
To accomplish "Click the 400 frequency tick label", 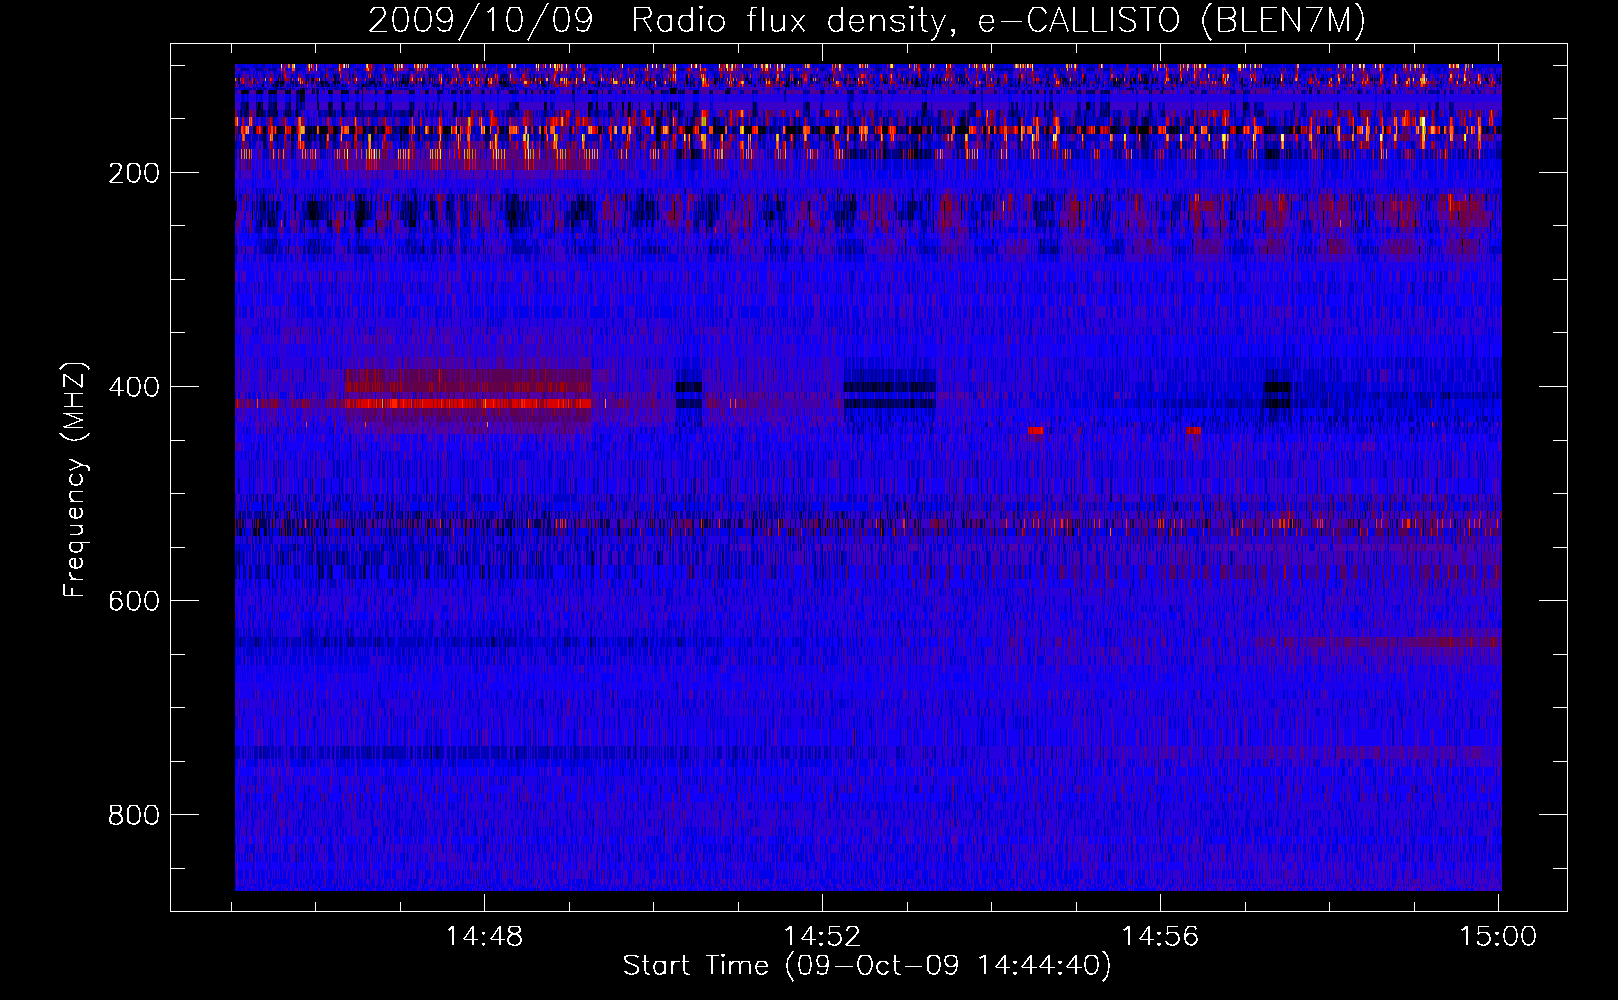I will point(134,387).
